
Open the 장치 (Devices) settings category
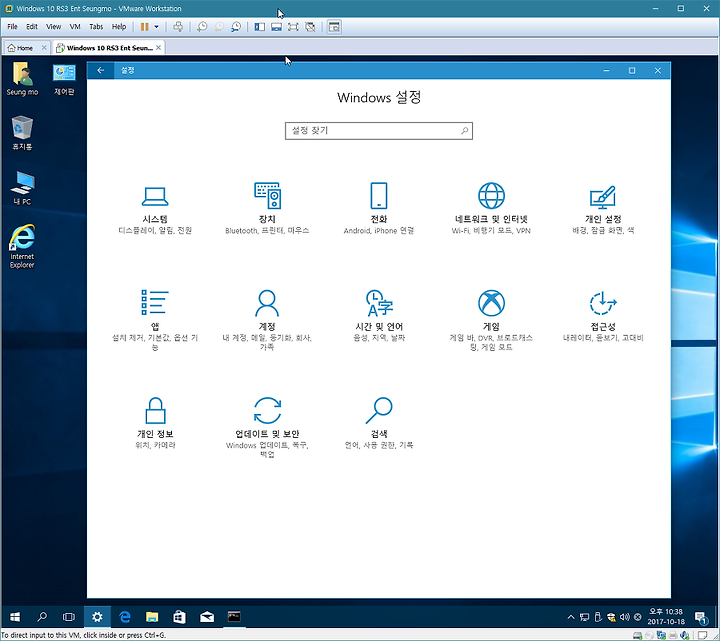[x=267, y=209]
